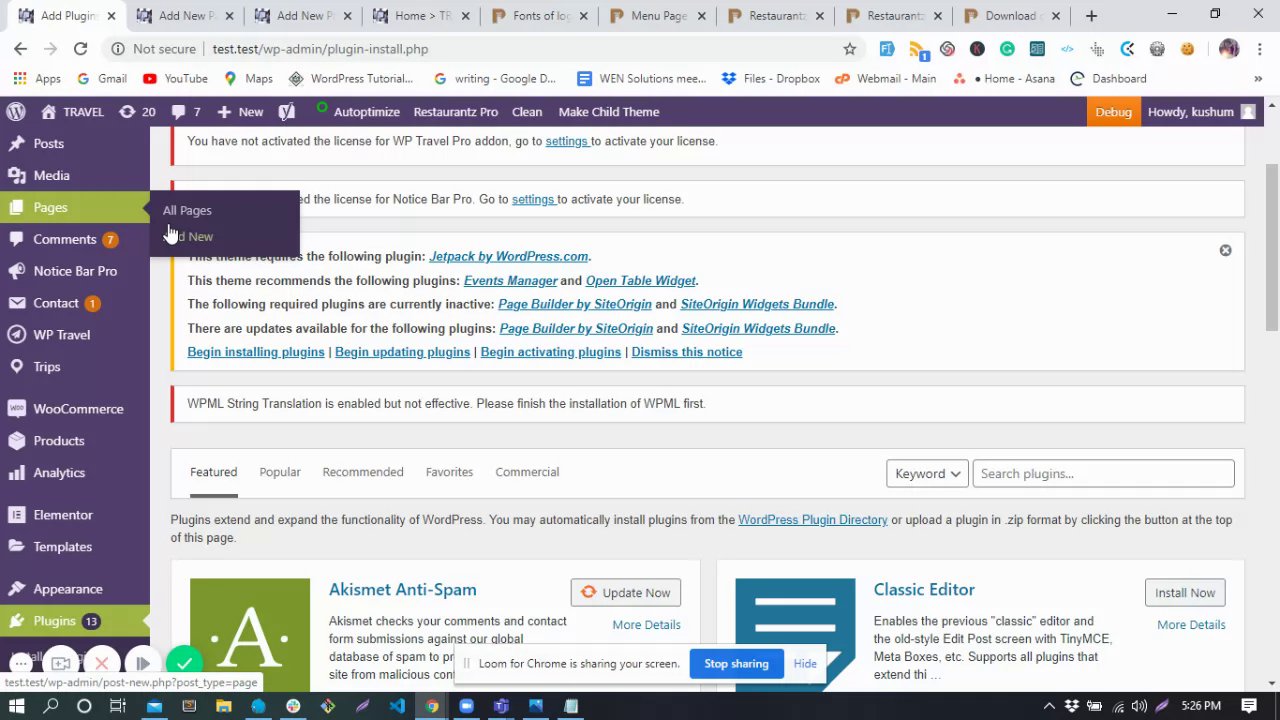Open Zoom from the taskbar
Viewport: 1280px width, 720px height.
click(466, 706)
